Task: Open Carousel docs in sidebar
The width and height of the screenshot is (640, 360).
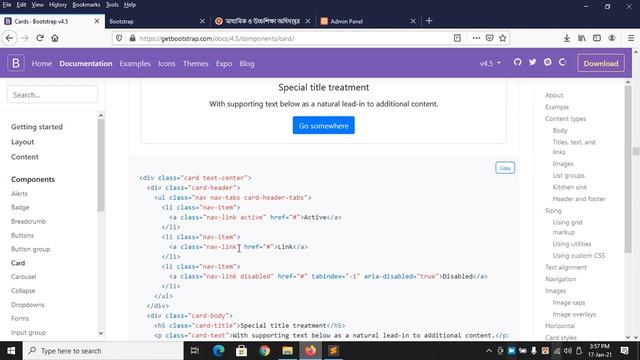Action: pos(23,277)
